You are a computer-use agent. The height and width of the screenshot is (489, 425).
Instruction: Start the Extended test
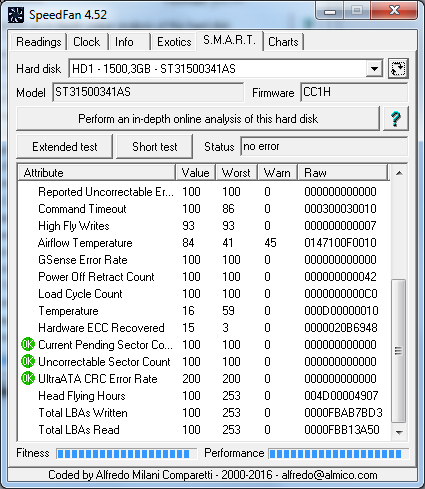65,147
